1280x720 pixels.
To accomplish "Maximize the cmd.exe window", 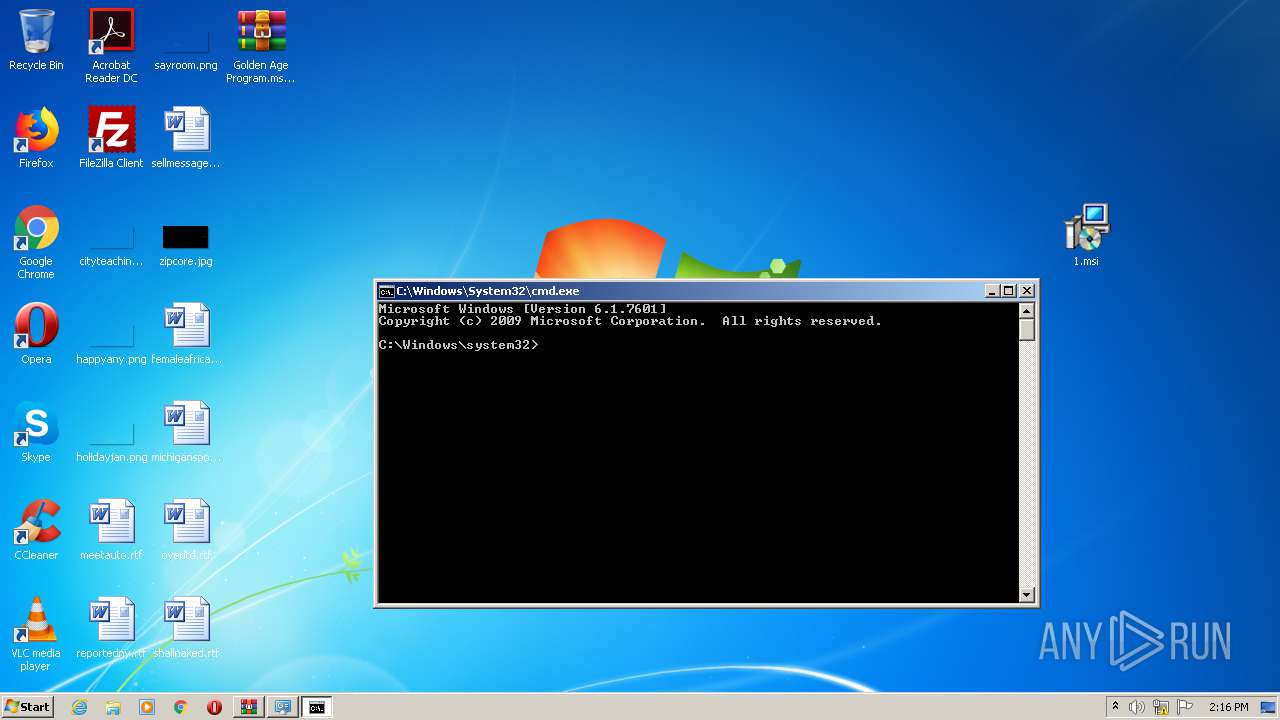I will (x=1009, y=291).
